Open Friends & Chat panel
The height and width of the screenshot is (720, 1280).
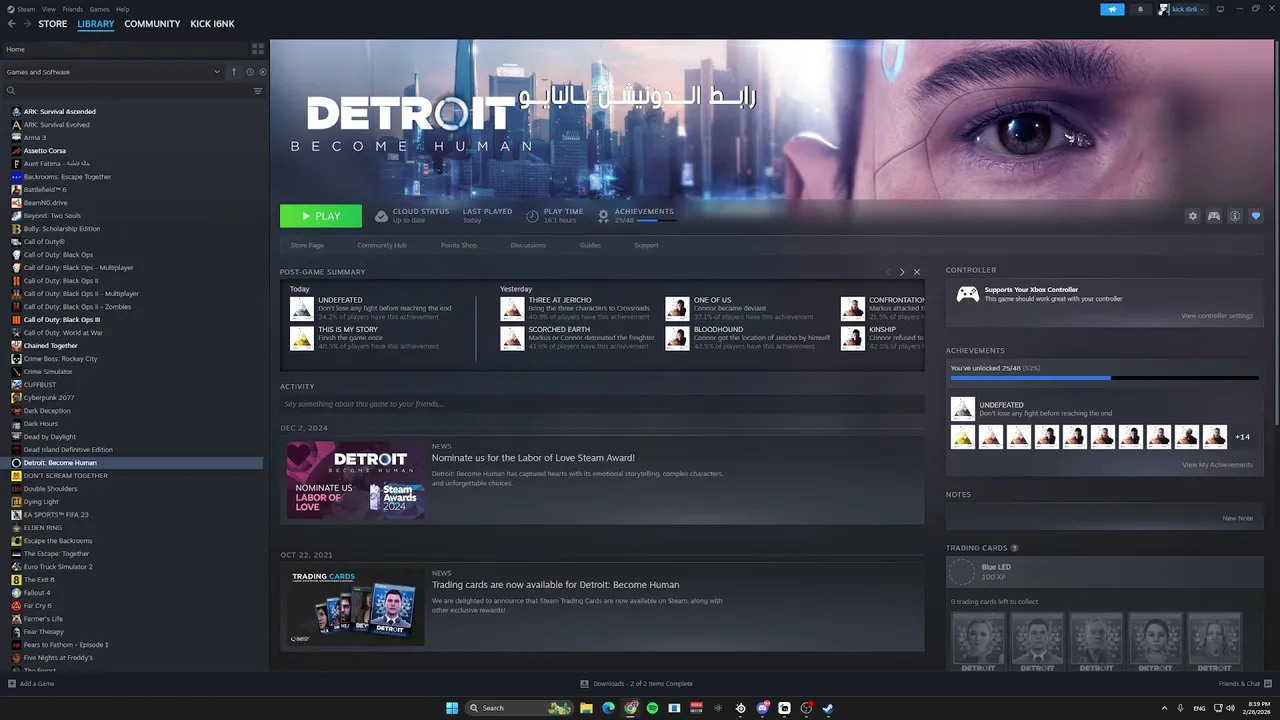coord(1245,684)
